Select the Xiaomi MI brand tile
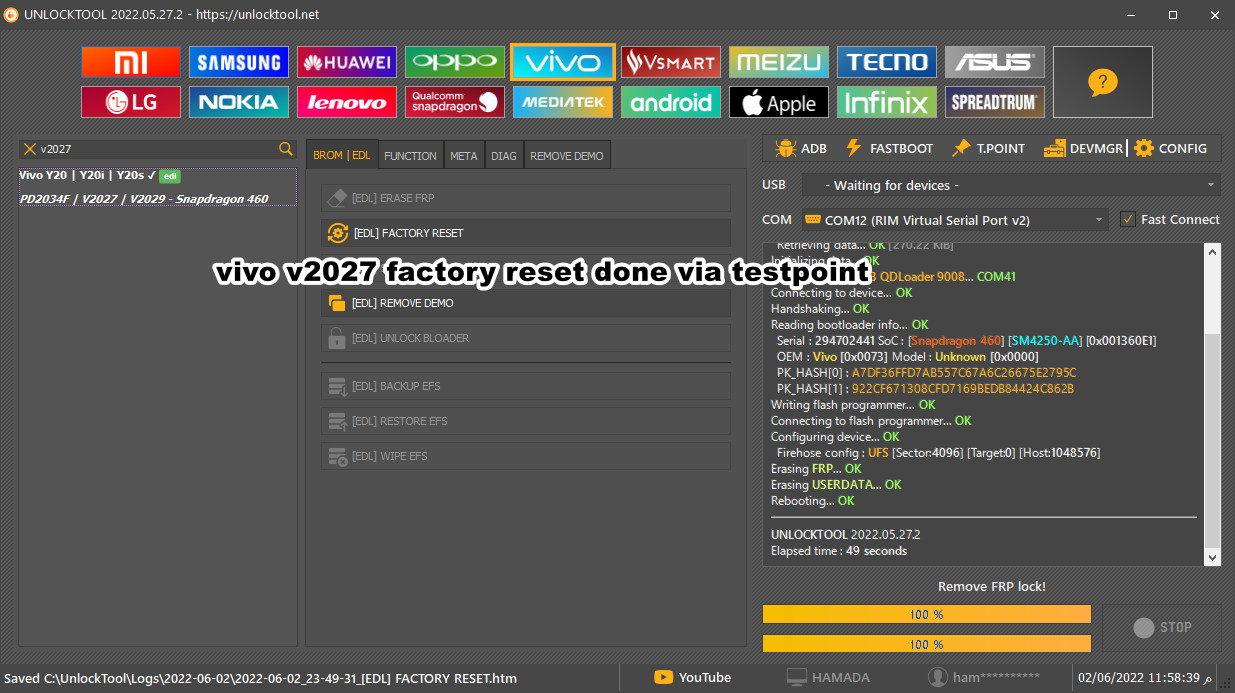Screen dimensions: 1235x693 pos(131,62)
